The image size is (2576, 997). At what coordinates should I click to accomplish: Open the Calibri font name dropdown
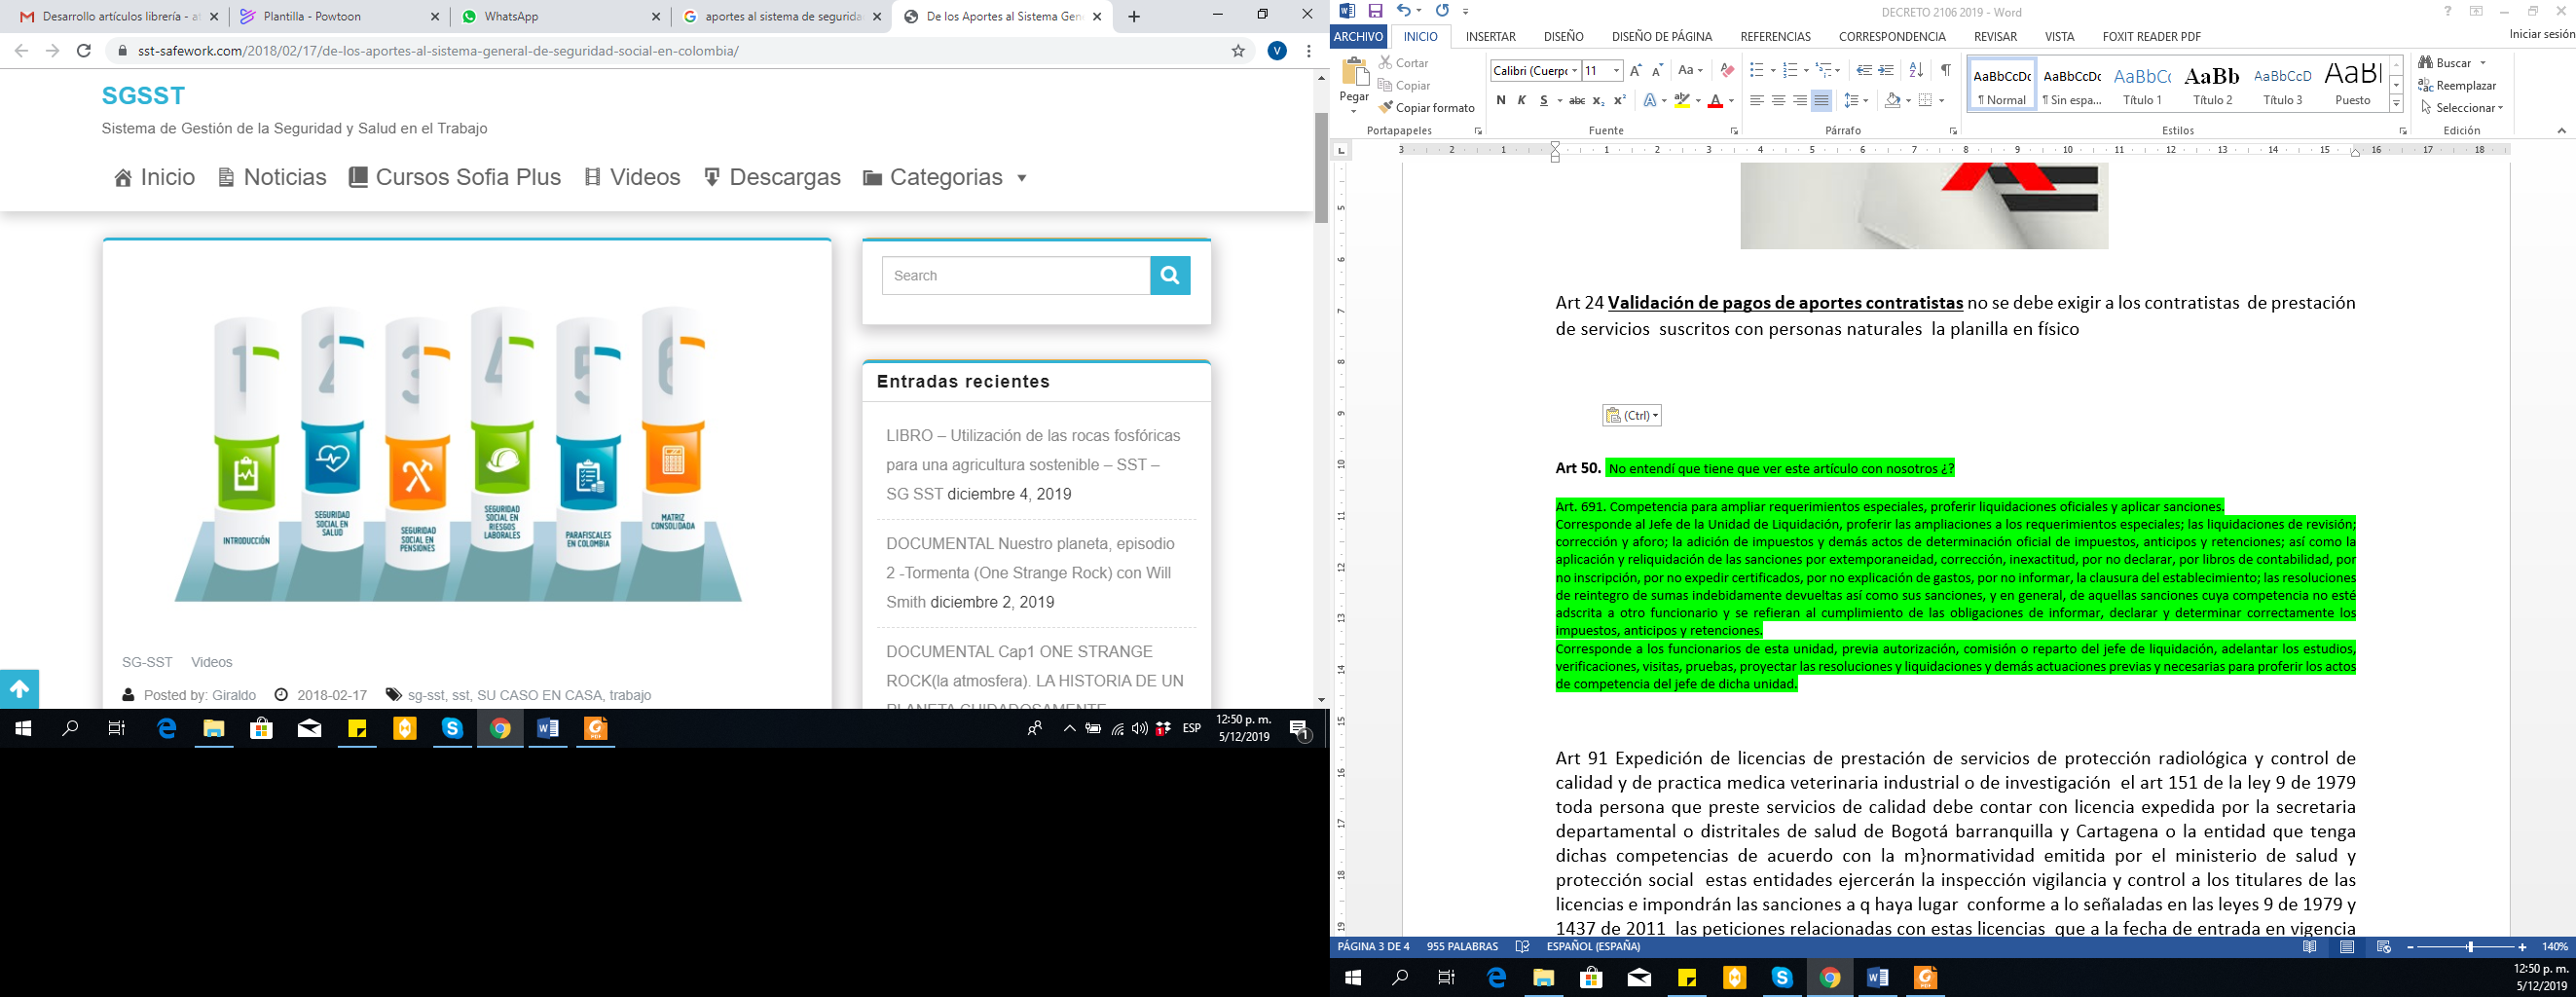pos(1574,71)
